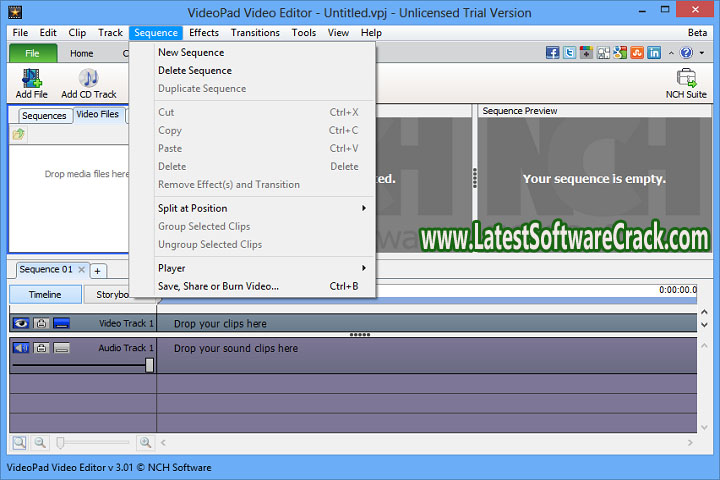
Task: Open the dropdown arrow next to help icon
Action: click(x=702, y=53)
